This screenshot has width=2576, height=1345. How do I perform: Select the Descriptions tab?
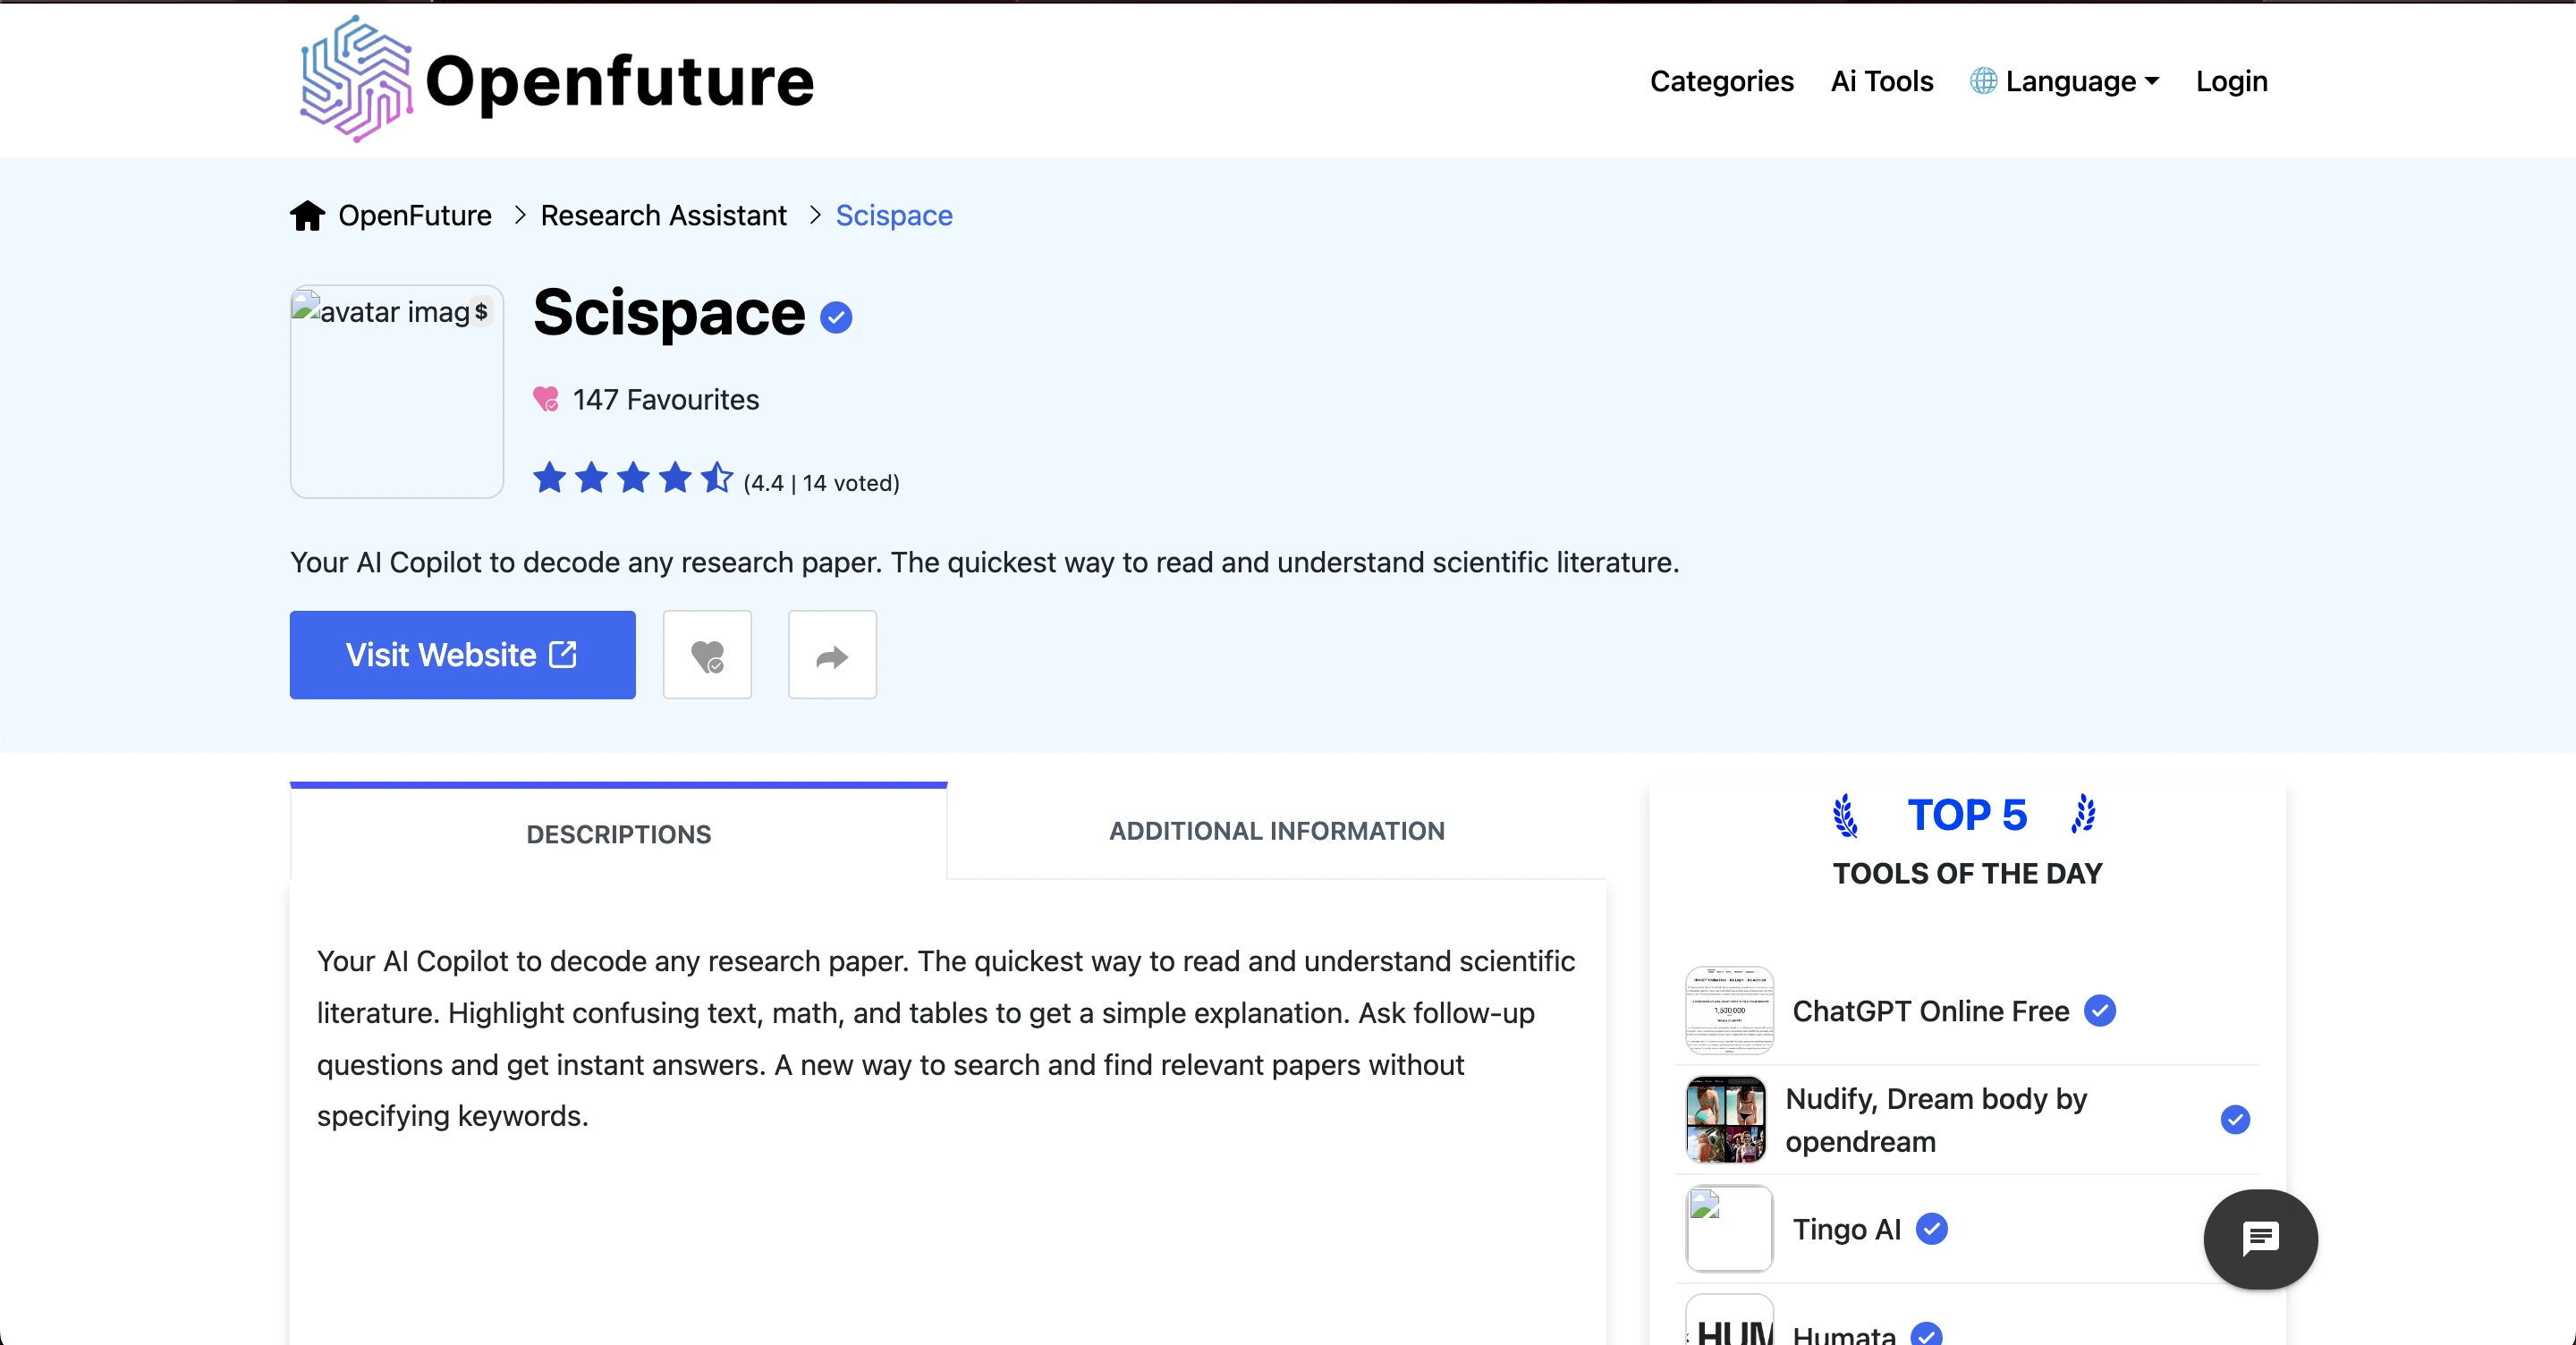click(x=618, y=834)
